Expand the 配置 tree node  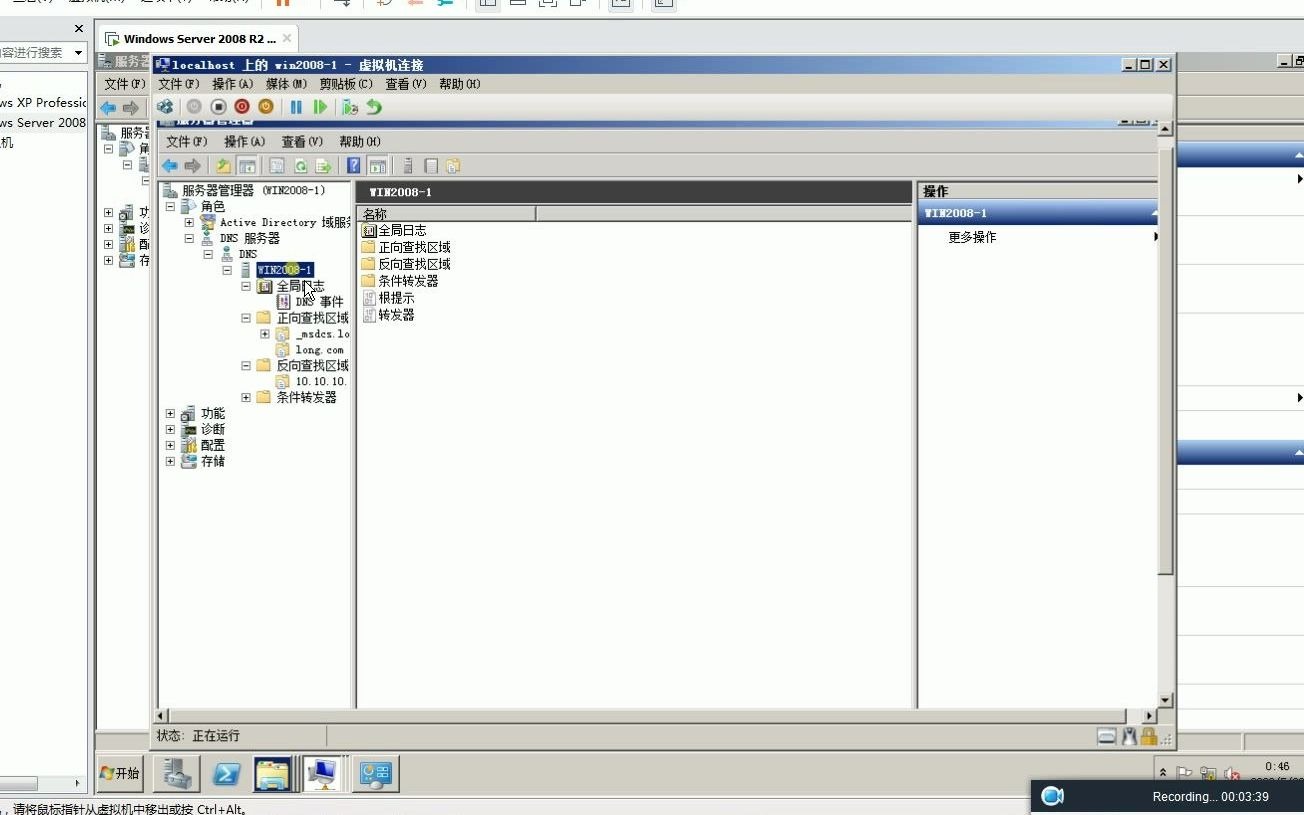click(170, 445)
